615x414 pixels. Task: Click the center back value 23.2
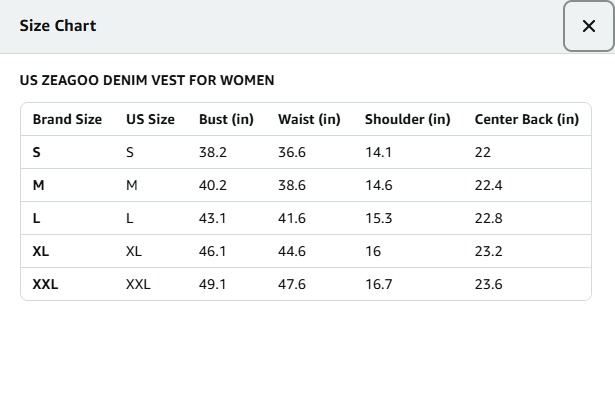(x=488, y=251)
